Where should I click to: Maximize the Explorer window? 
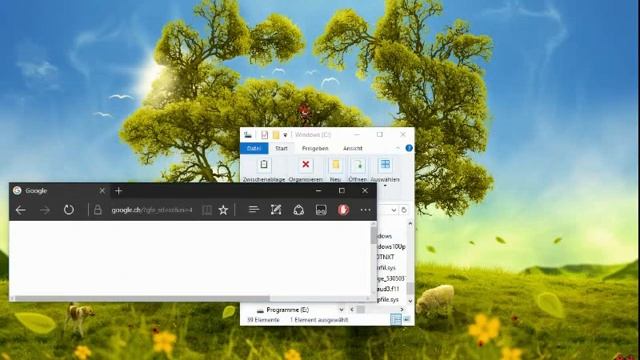380,134
